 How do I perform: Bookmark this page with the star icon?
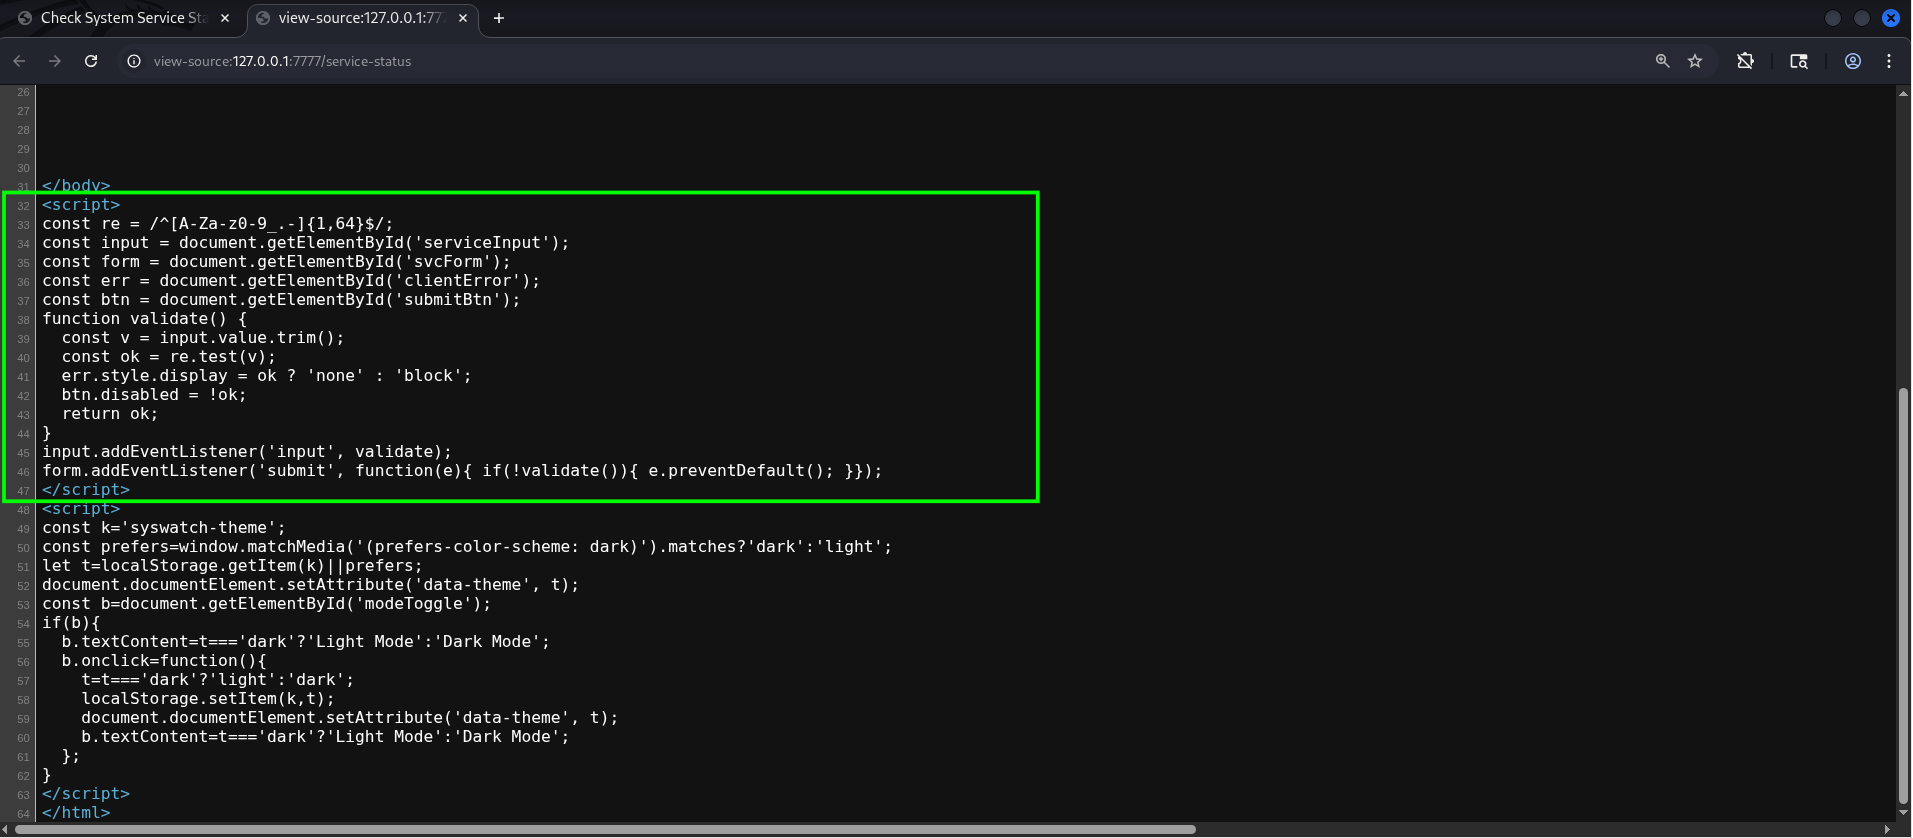pyautogui.click(x=1695, y=61)
